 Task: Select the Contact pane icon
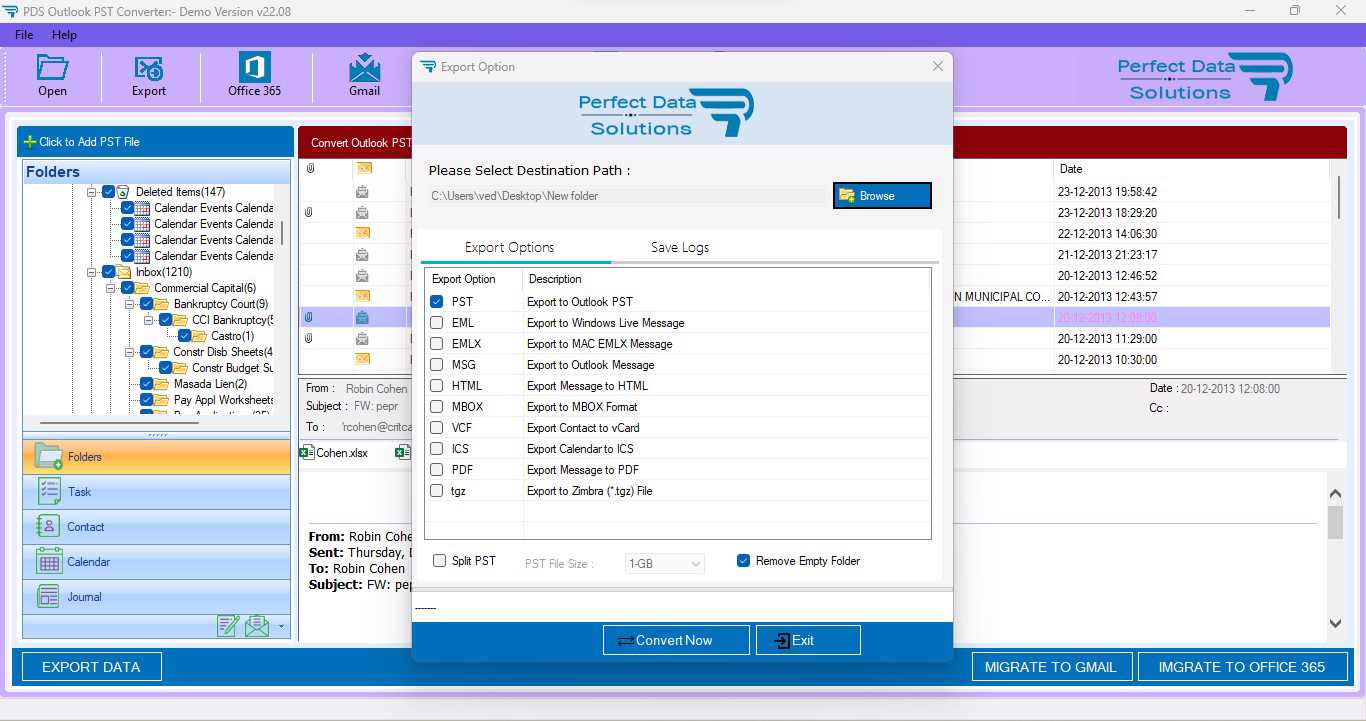pyautogui.click(x=49, y=526)
